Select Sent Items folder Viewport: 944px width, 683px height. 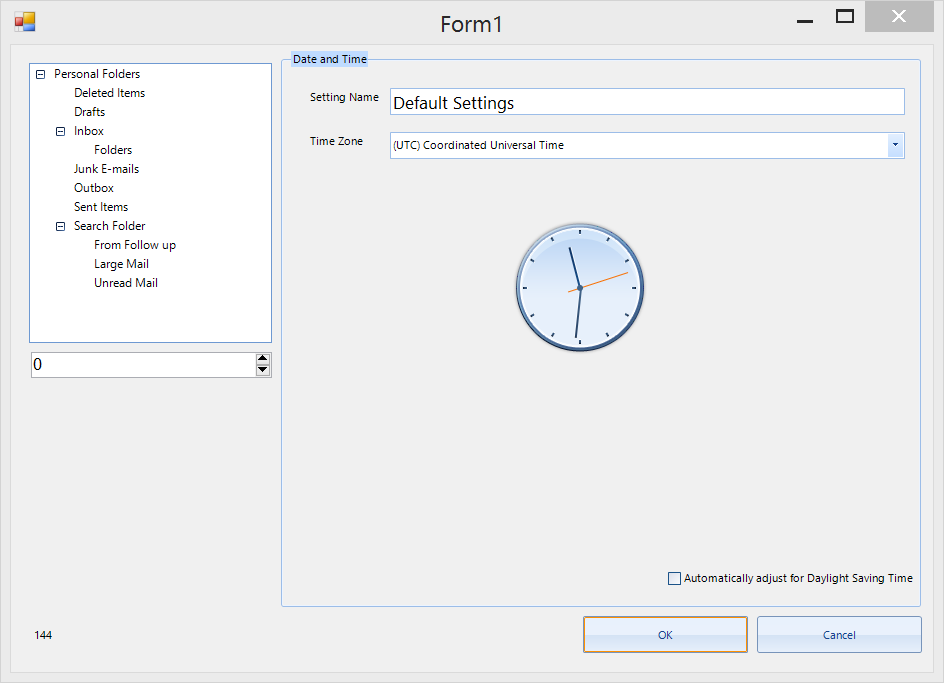coord(101,207)
